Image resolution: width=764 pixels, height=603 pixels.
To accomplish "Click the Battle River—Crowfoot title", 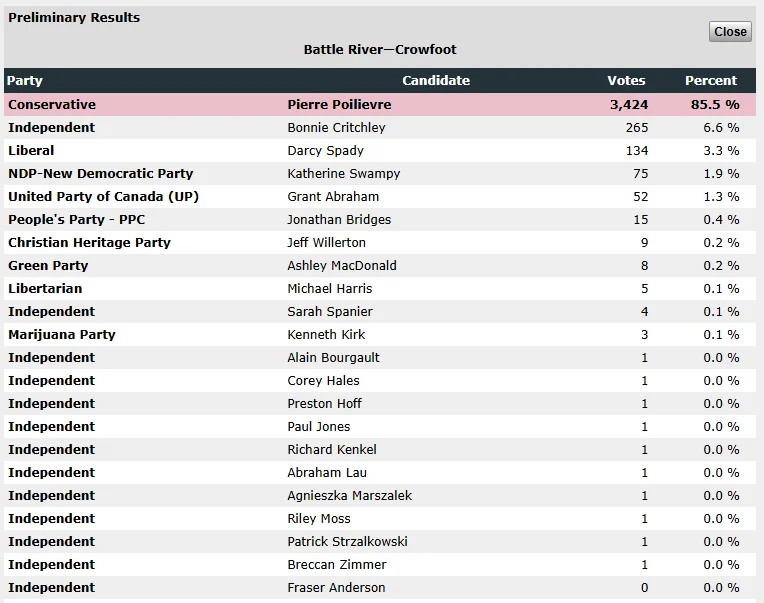I will 380,49.
